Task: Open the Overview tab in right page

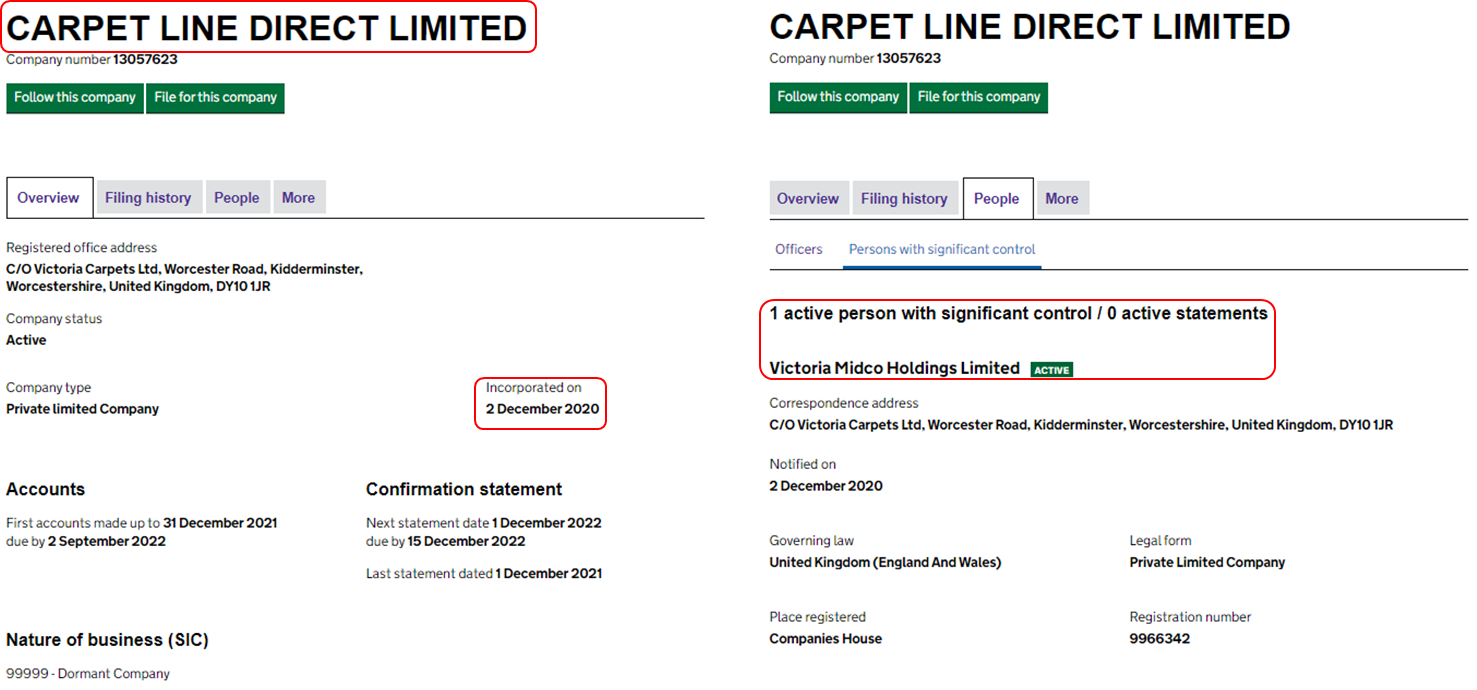Action: coord(808,199)
